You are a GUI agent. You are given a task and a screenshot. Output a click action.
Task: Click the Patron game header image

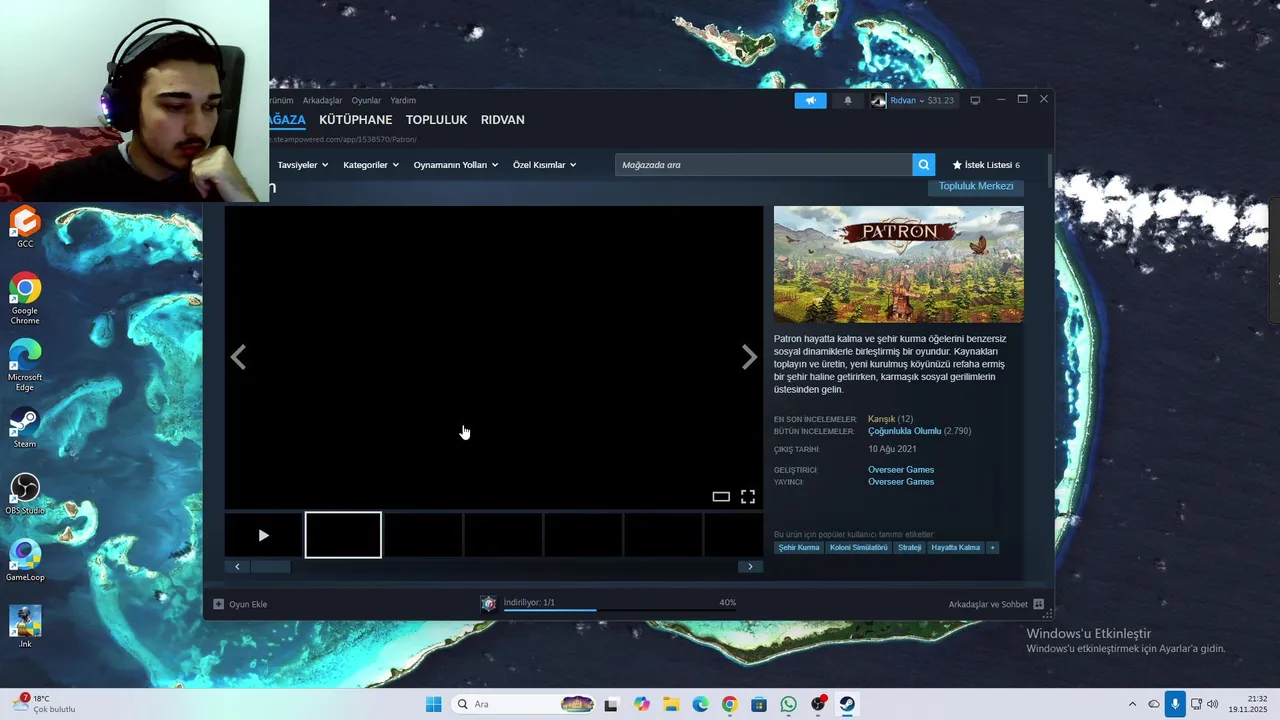899,264
